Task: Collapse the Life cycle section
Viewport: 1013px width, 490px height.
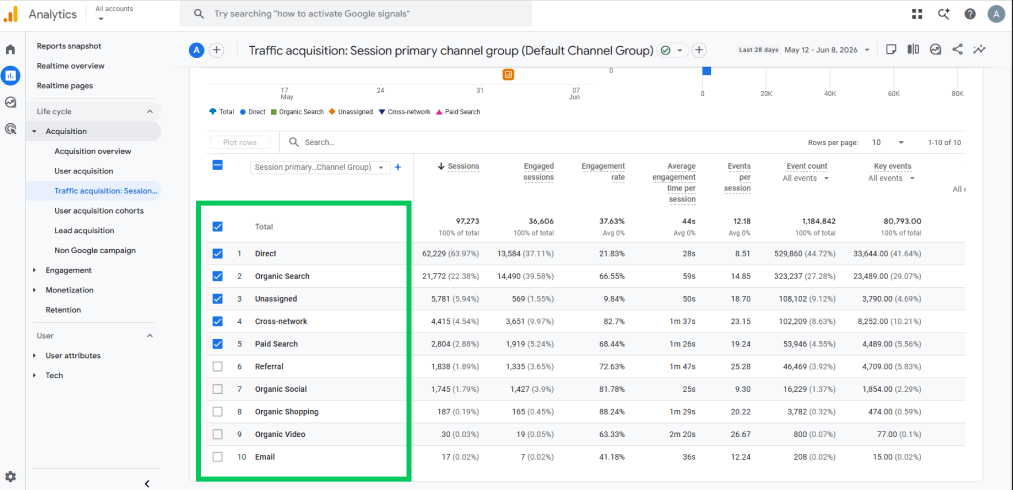Action: pyautogui.click(x=150, y=112)
